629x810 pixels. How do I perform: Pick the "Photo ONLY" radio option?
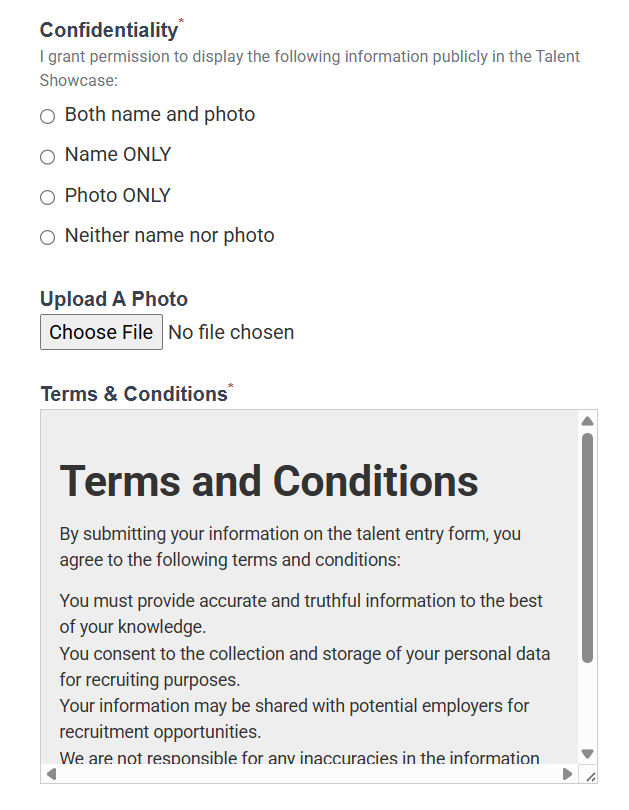point(47,197)
